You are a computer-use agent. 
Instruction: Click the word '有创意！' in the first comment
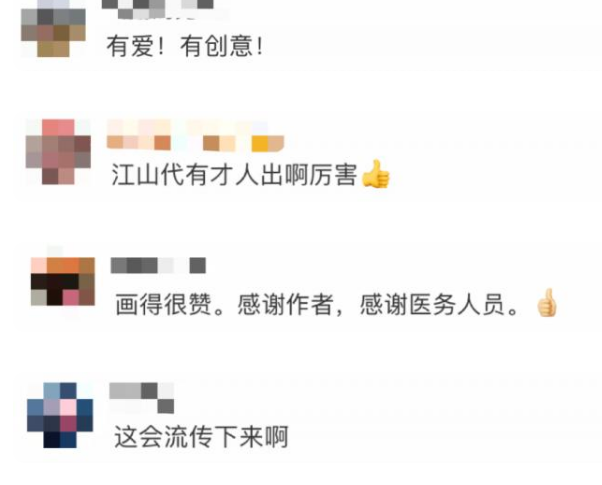[x=222, y=46]
